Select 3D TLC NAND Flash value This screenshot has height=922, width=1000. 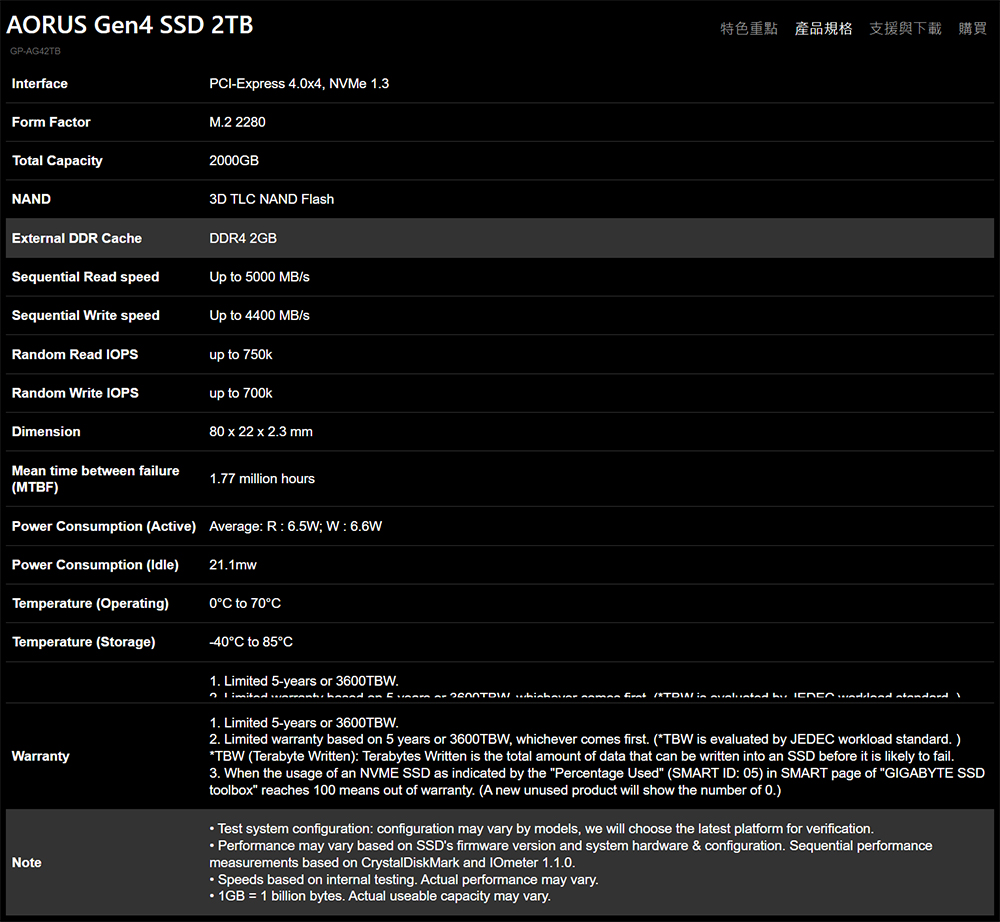click(x=272, y=199)
